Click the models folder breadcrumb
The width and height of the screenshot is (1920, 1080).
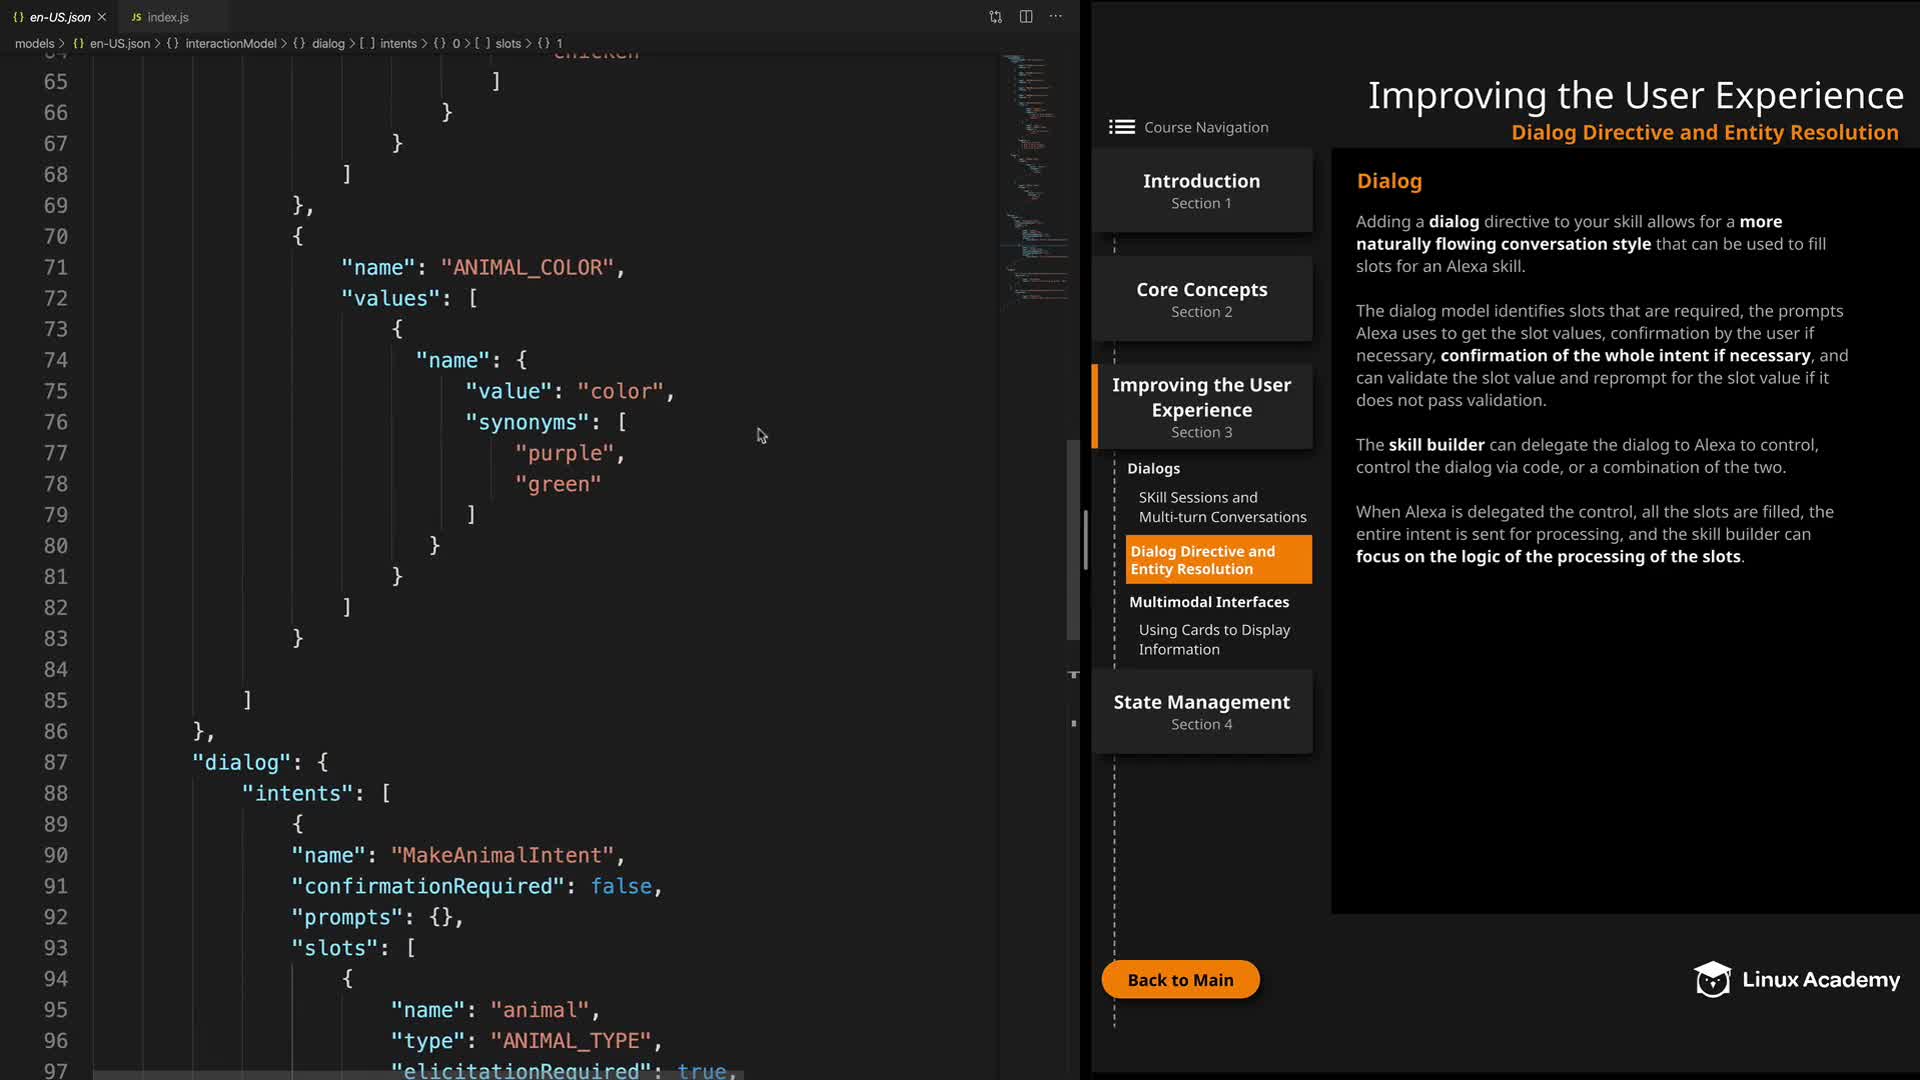pos(34,43)
